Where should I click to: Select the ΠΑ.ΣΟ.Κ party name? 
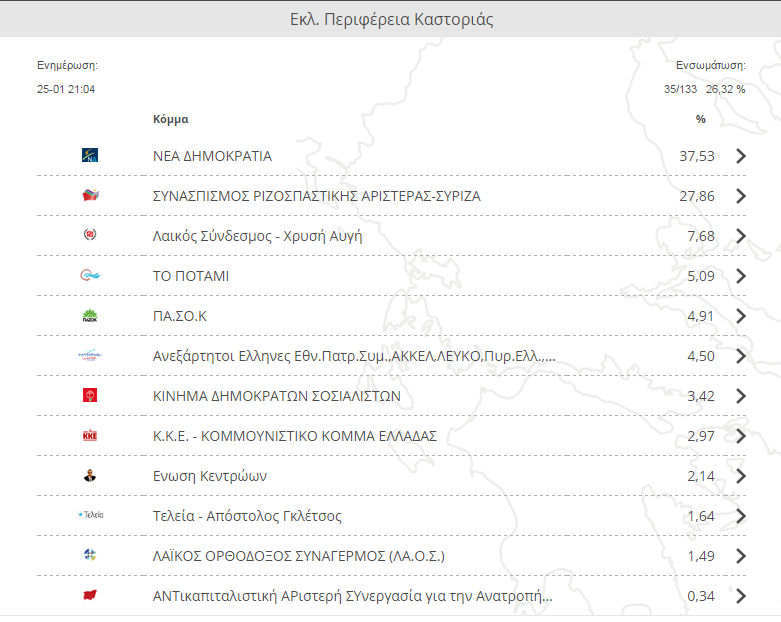click(x=179, y=316)
